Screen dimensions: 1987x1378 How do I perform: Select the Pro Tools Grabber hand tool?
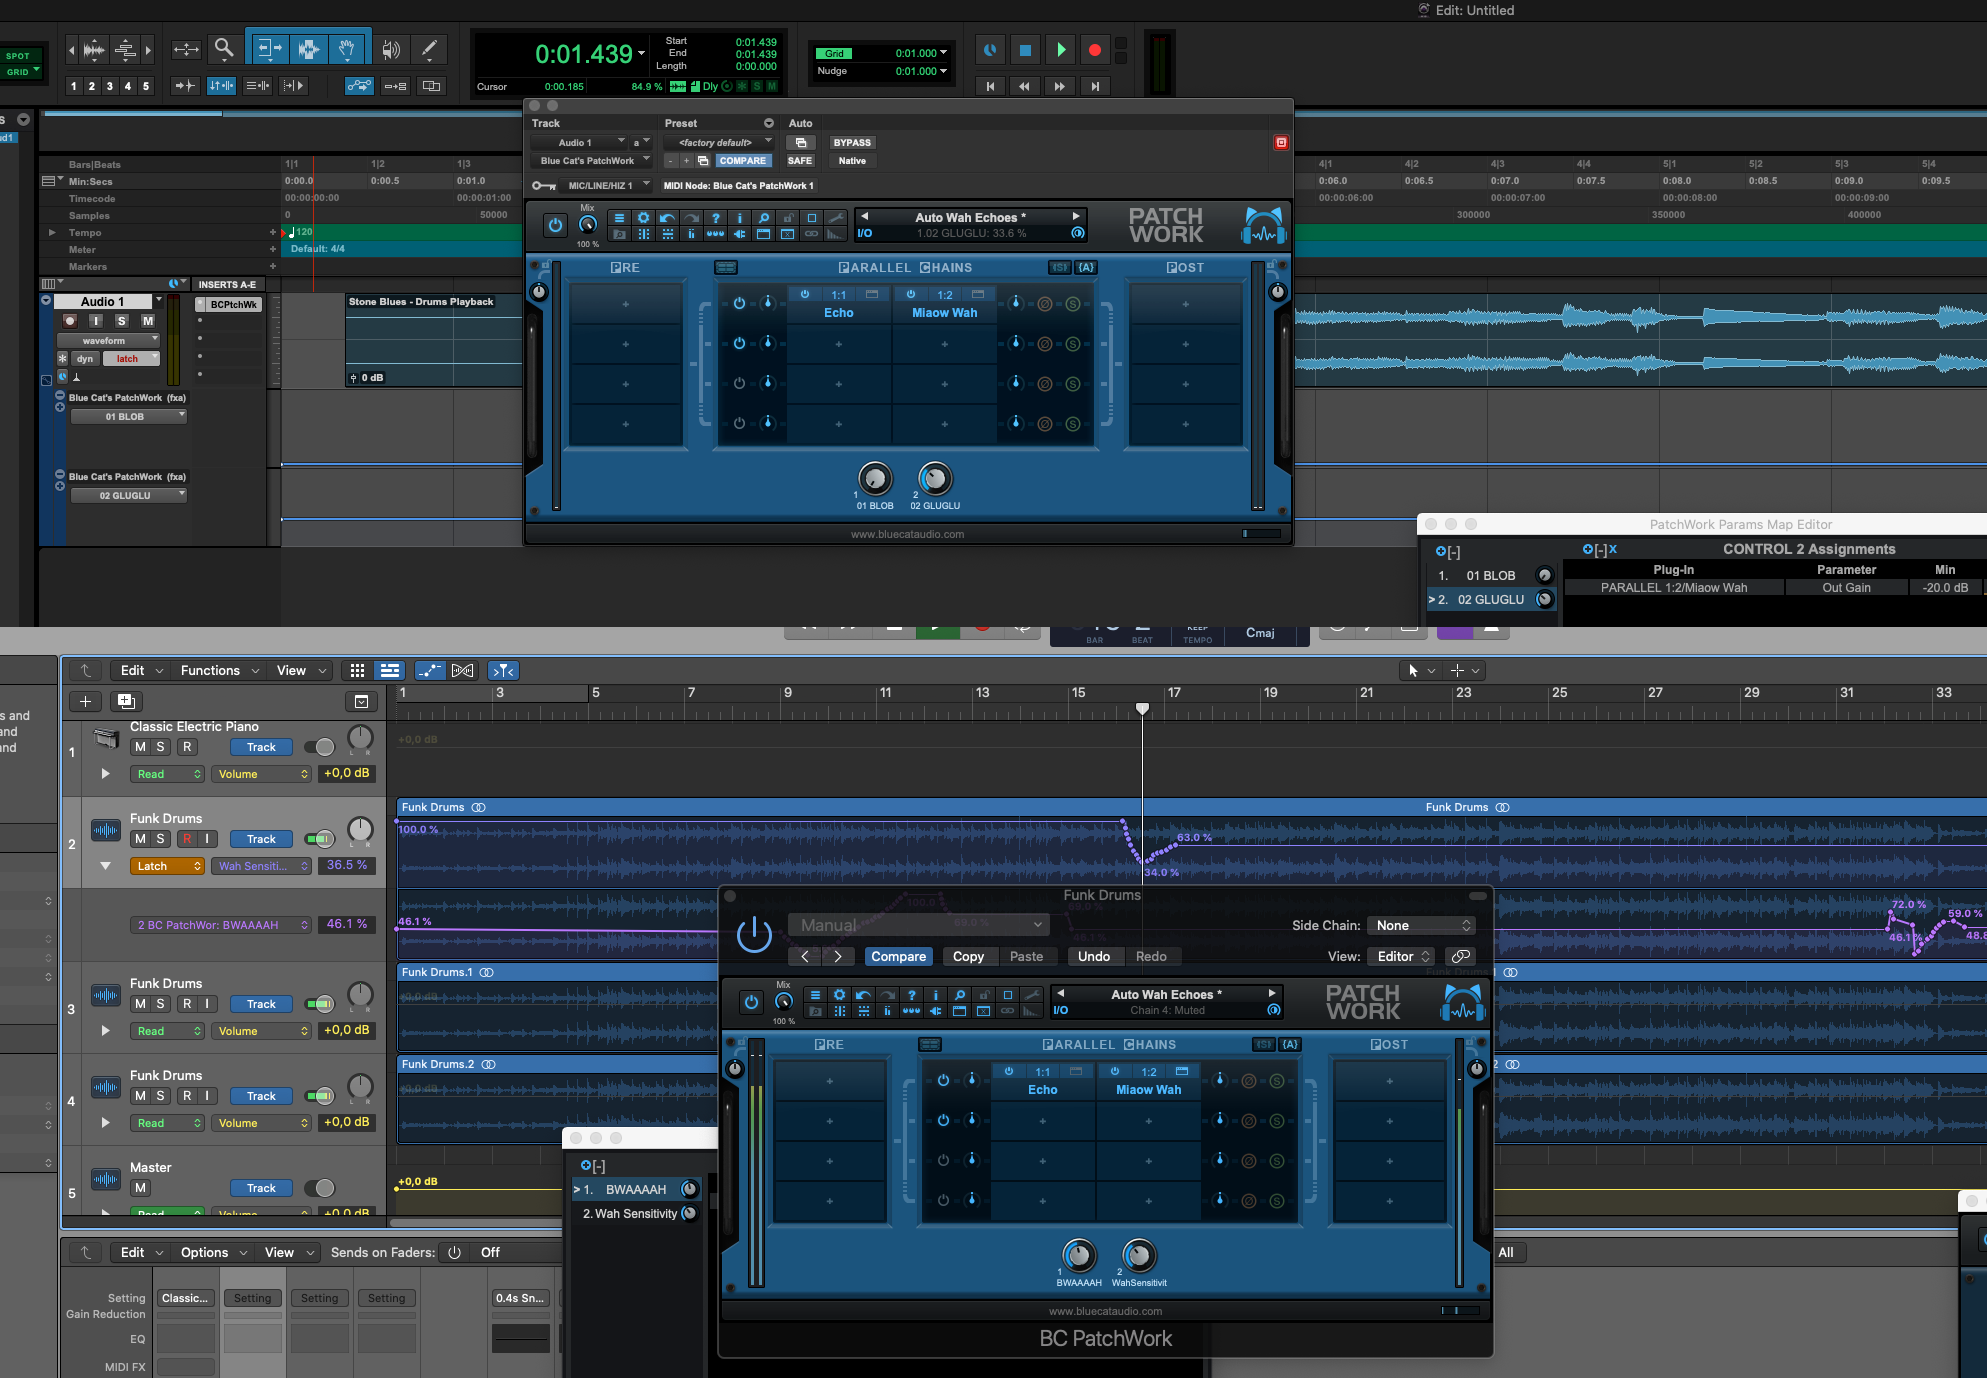pos(347,48)
